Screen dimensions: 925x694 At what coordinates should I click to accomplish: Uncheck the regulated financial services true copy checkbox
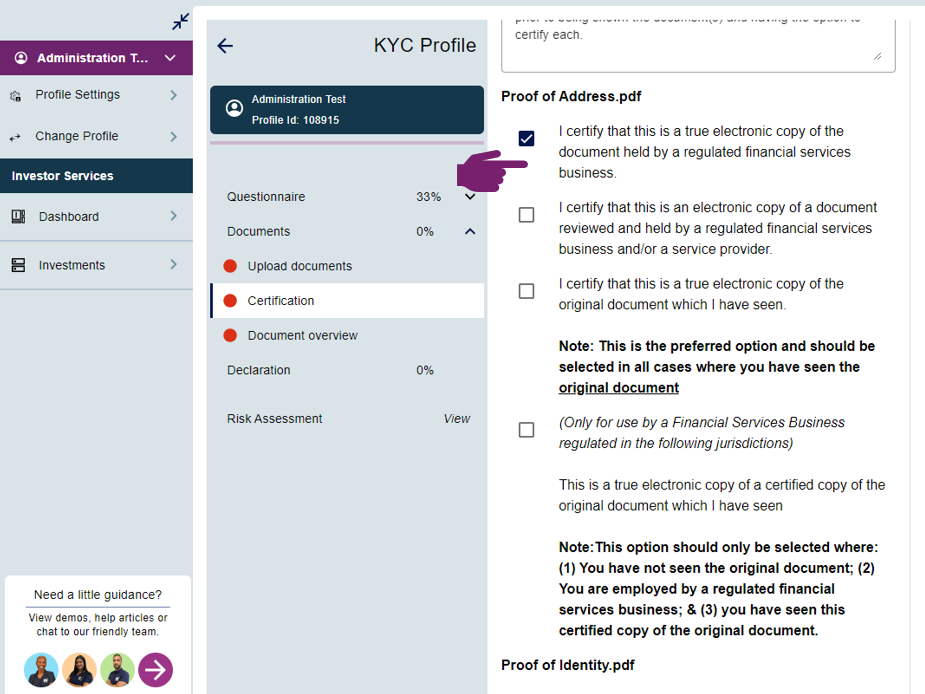coord(526,138)
